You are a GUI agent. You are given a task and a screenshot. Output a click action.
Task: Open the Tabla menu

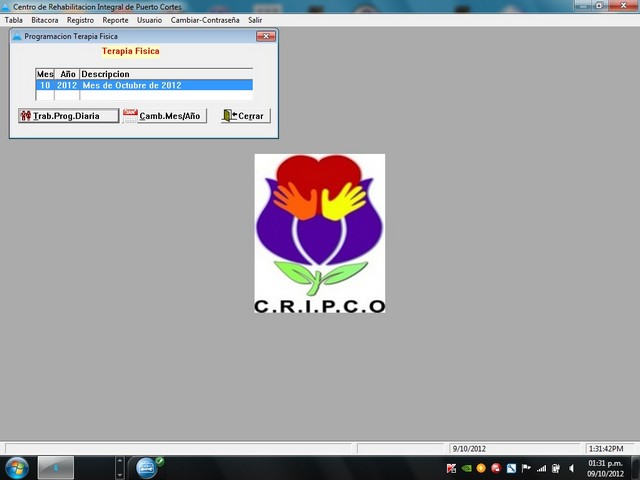click(13, 20)
